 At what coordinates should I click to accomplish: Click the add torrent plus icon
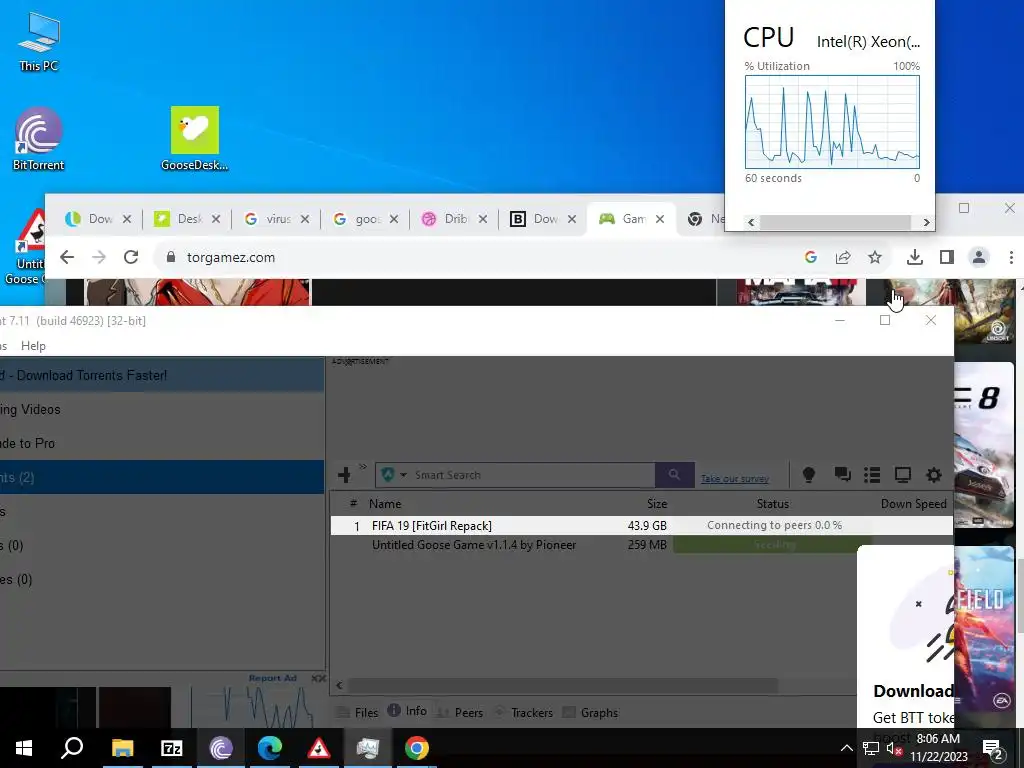[x=344, y=475]
